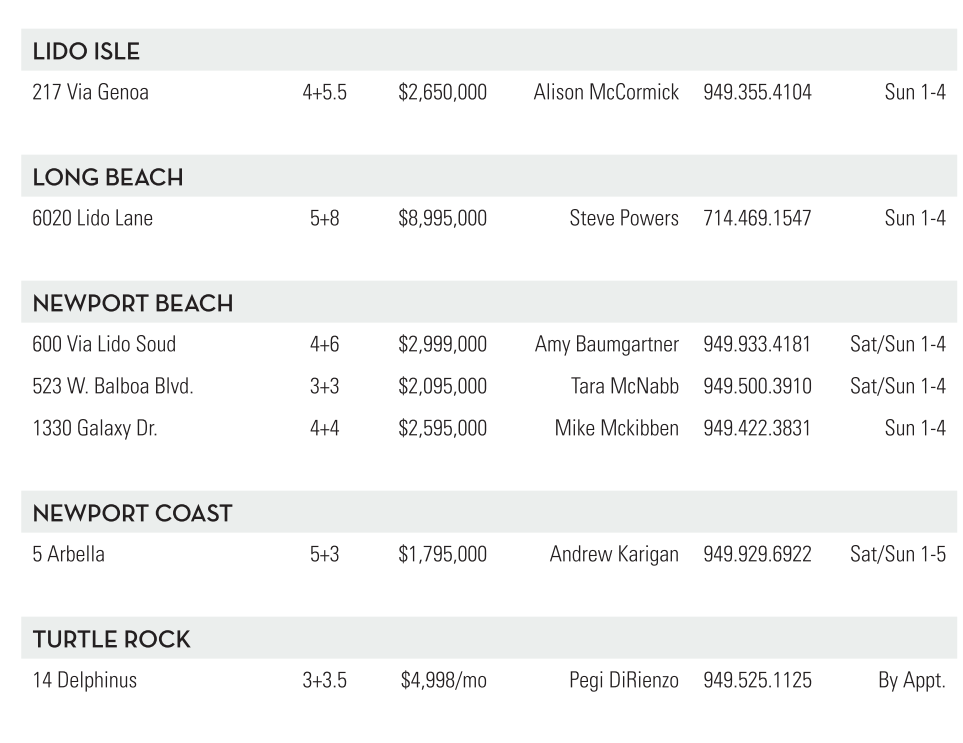Viewport: 963px width, 743px height.
Task: Click the NEWPORT COAST section header
Action: click(132, 514)
